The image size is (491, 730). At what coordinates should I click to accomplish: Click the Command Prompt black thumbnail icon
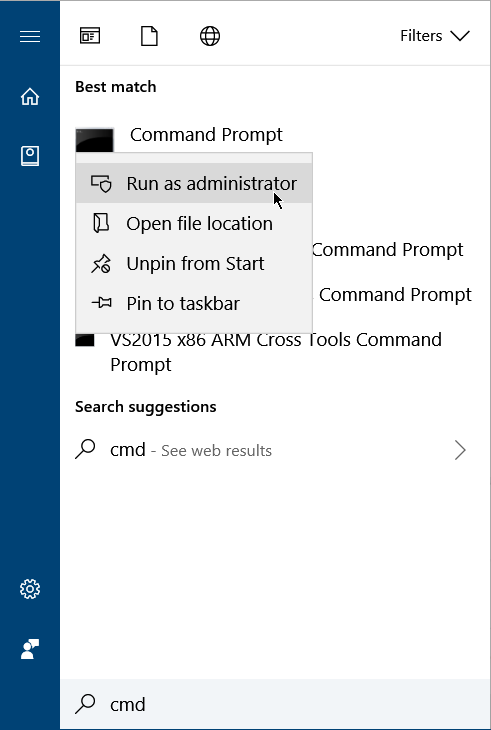pyautogui.click(x=94, y=140)
